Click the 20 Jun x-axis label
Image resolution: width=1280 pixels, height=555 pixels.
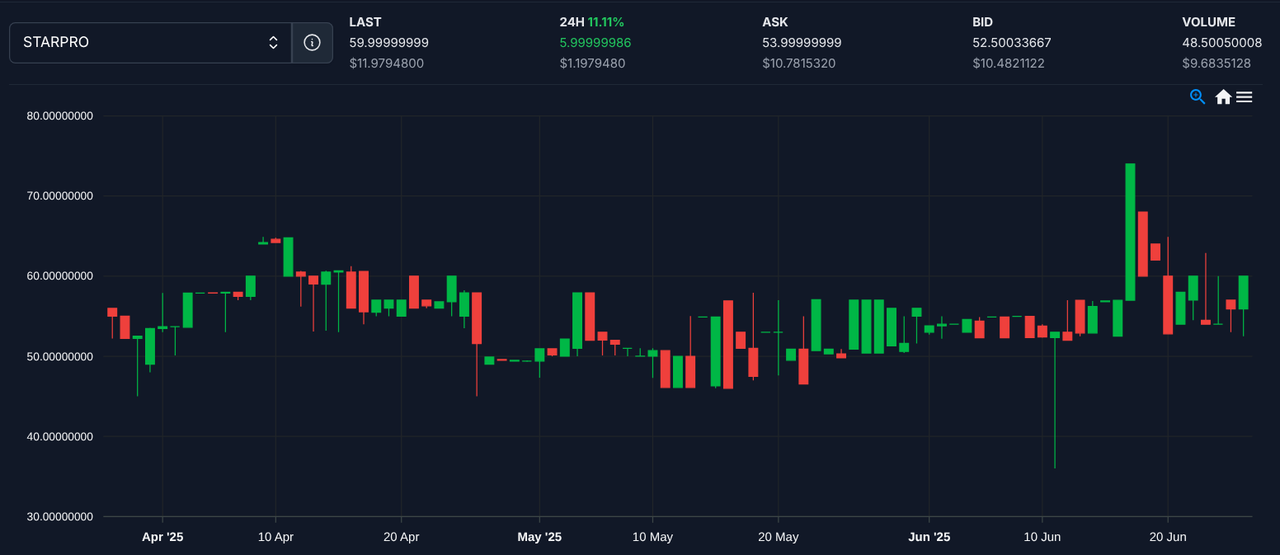(x=1168, y=537)
